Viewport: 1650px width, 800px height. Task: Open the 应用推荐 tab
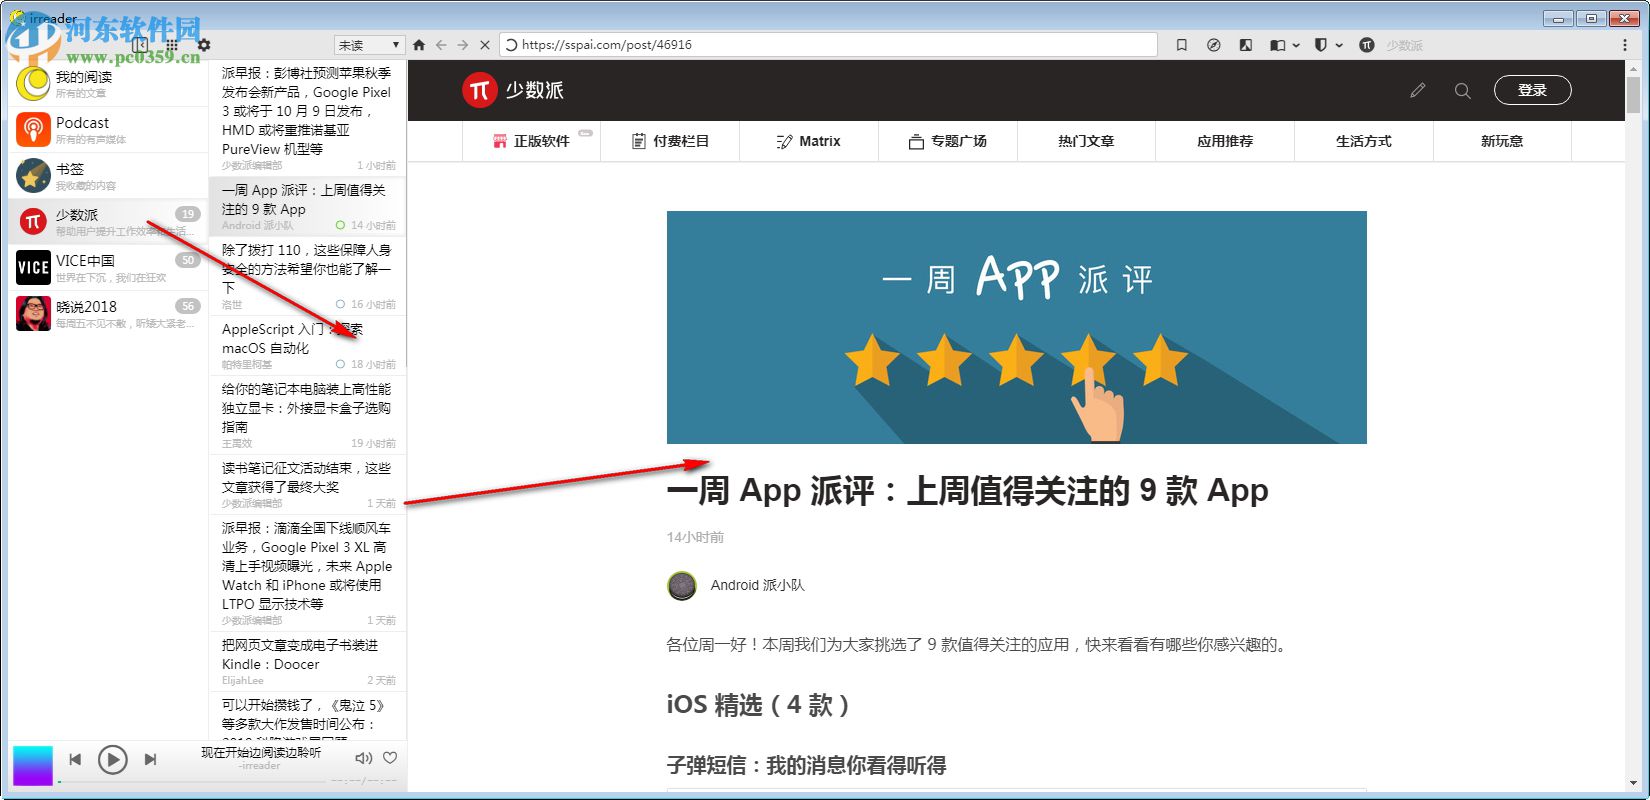click(x=1225, y=141)
